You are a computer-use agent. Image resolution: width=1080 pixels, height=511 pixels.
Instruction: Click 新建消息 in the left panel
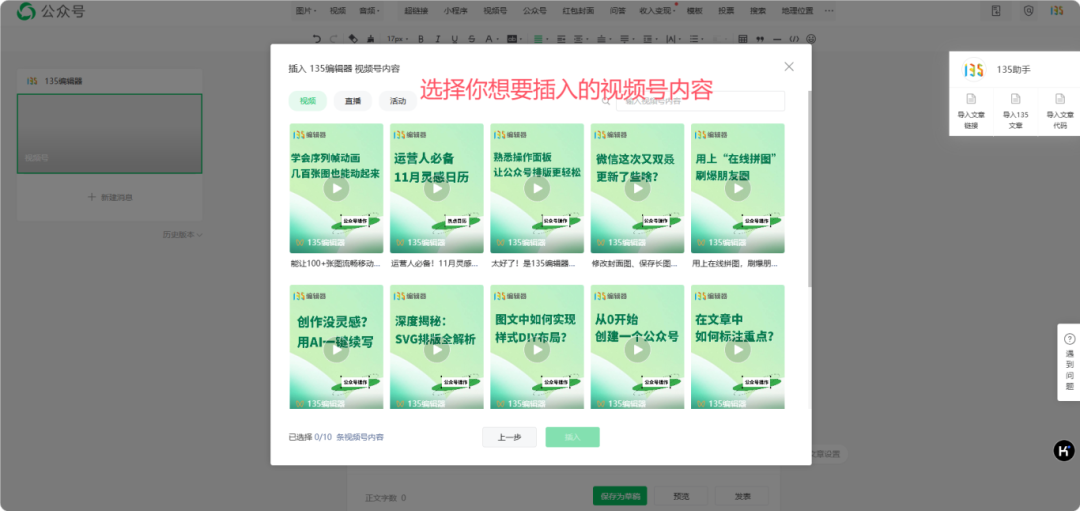tap(110, 198)
